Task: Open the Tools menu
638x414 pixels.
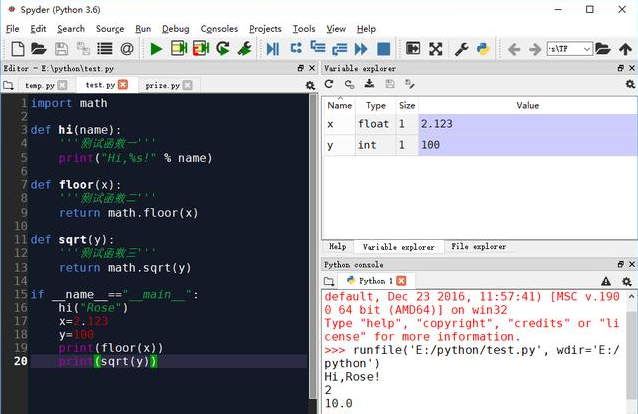Action: pos(304,29)
